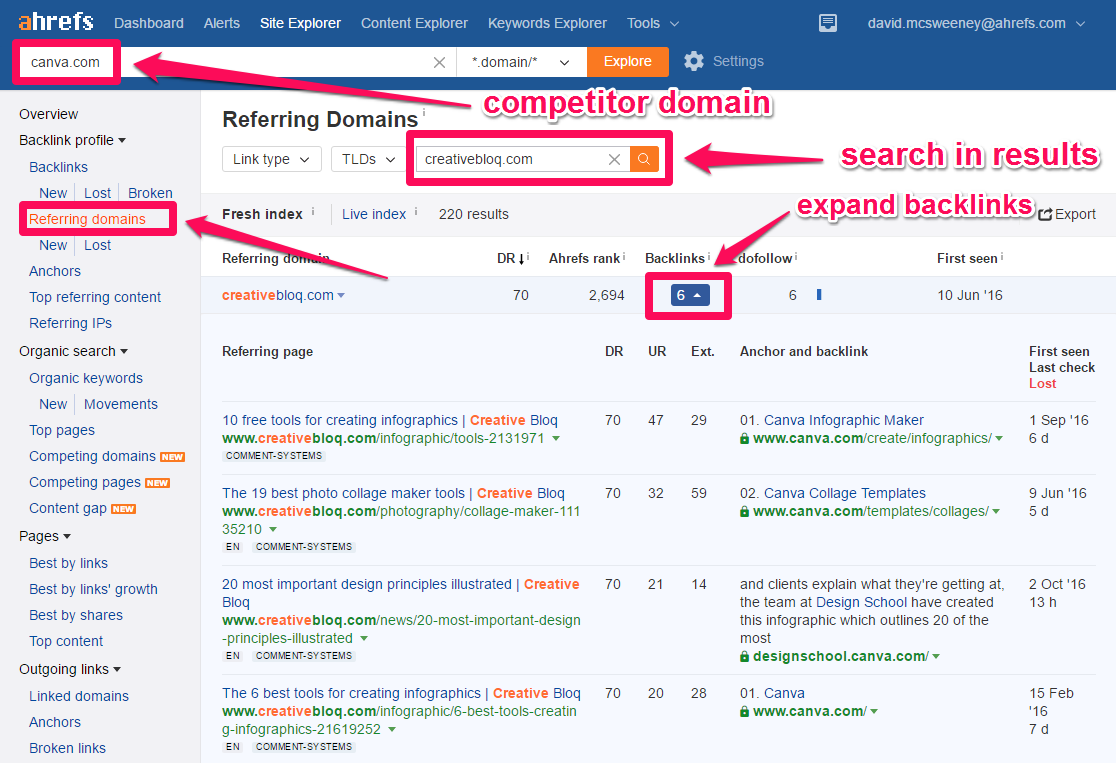Open Overview in the sidebar

48,114
